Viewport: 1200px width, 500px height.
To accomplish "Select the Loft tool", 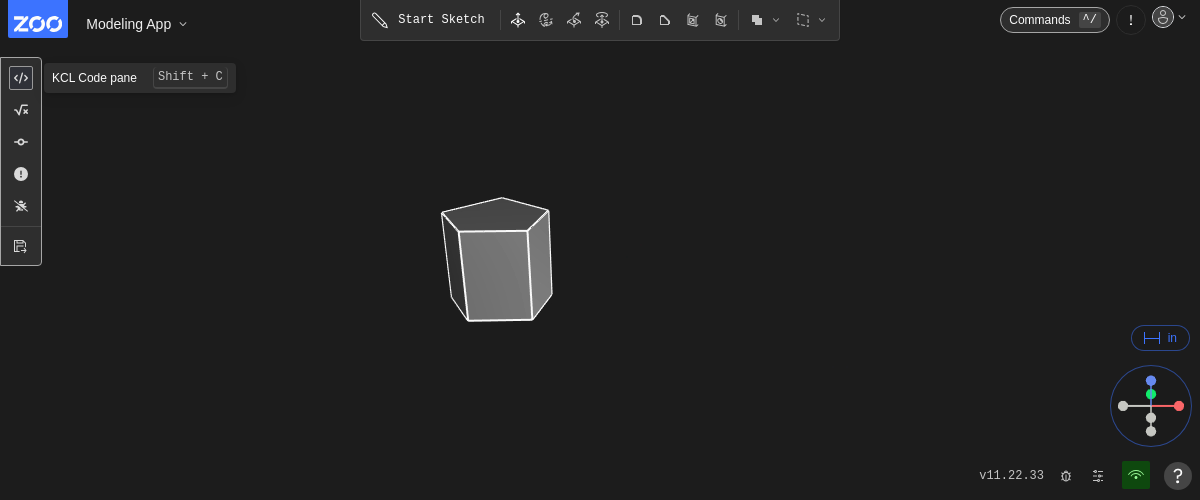I will pyautogui.click(x=602, y=20).
